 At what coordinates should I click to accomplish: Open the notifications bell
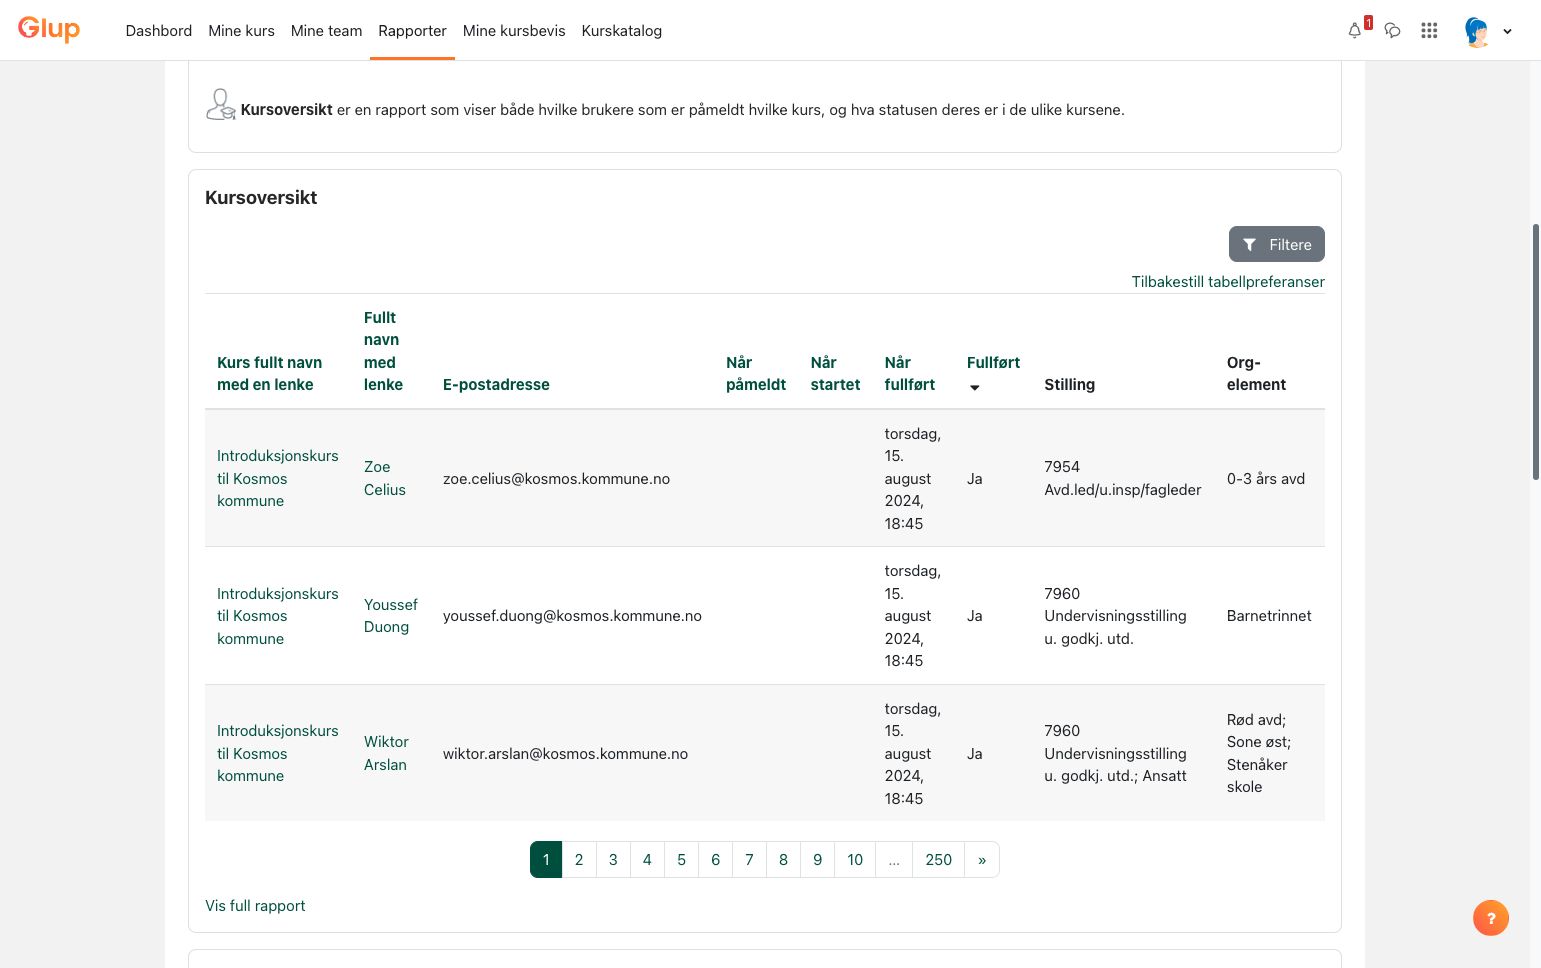[1355, 31]
